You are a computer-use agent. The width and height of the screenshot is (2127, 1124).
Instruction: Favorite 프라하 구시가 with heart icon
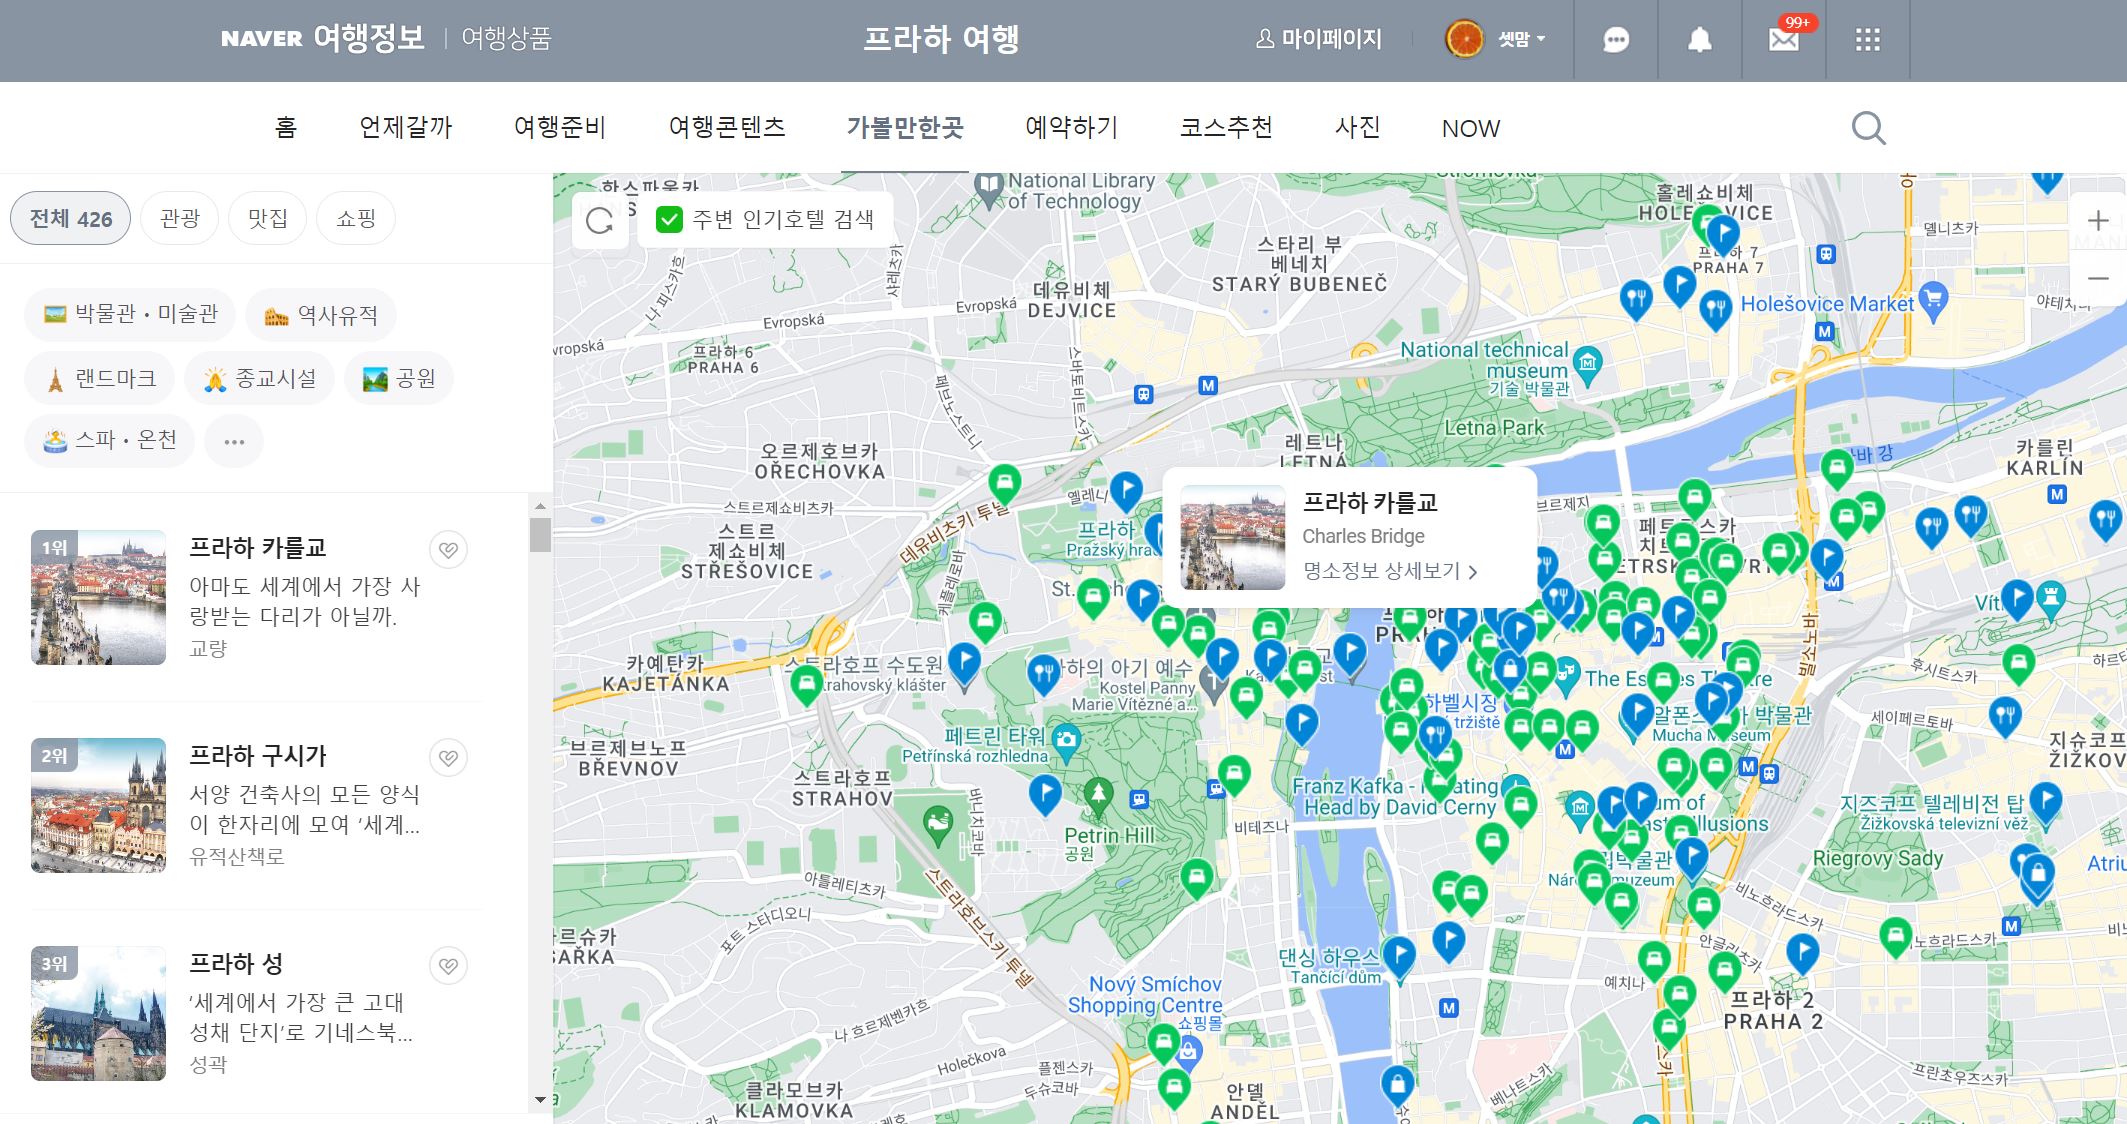448,758
